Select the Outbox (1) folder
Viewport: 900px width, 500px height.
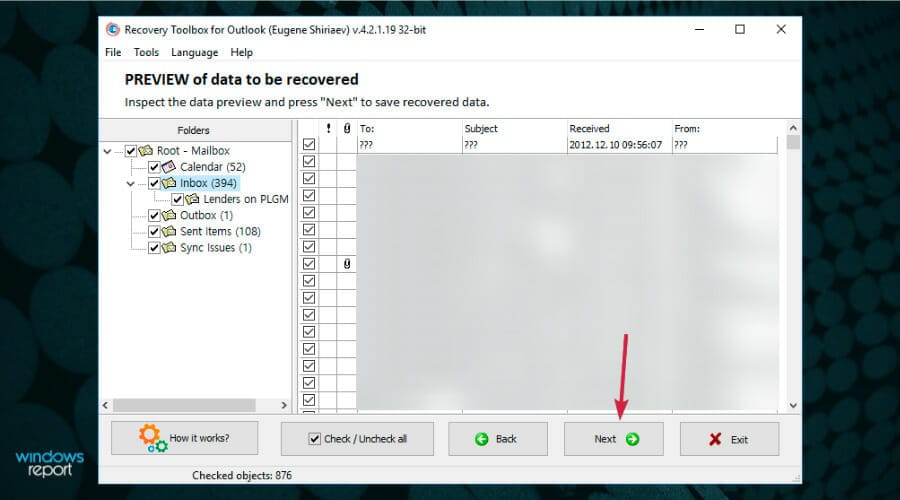point(207,215)
